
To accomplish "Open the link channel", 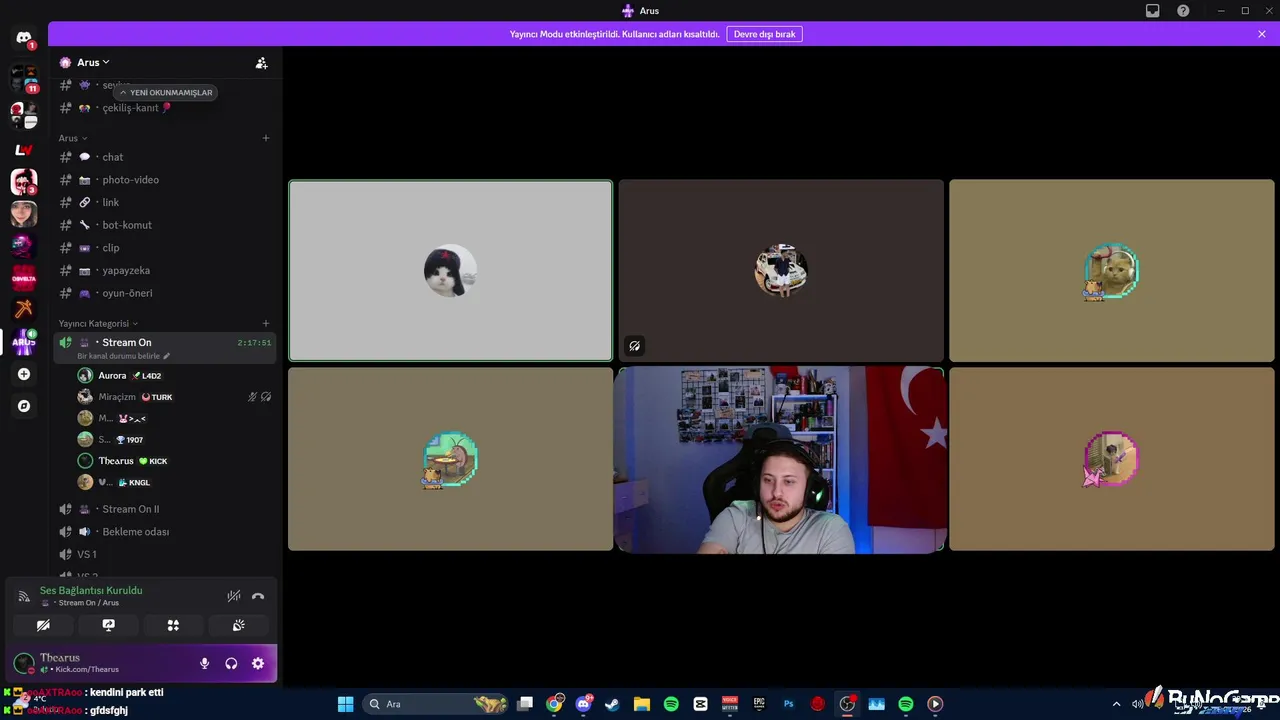I will click(x=165, y=202).
